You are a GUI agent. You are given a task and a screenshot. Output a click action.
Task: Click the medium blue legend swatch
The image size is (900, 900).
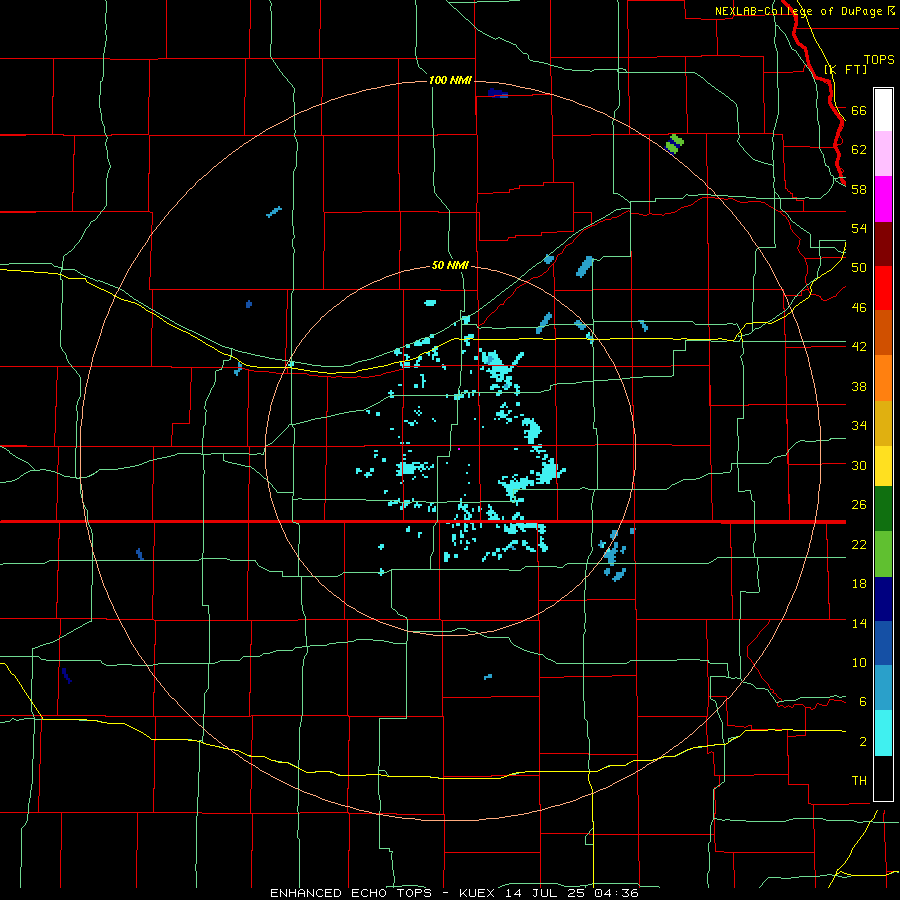[883, 643]
